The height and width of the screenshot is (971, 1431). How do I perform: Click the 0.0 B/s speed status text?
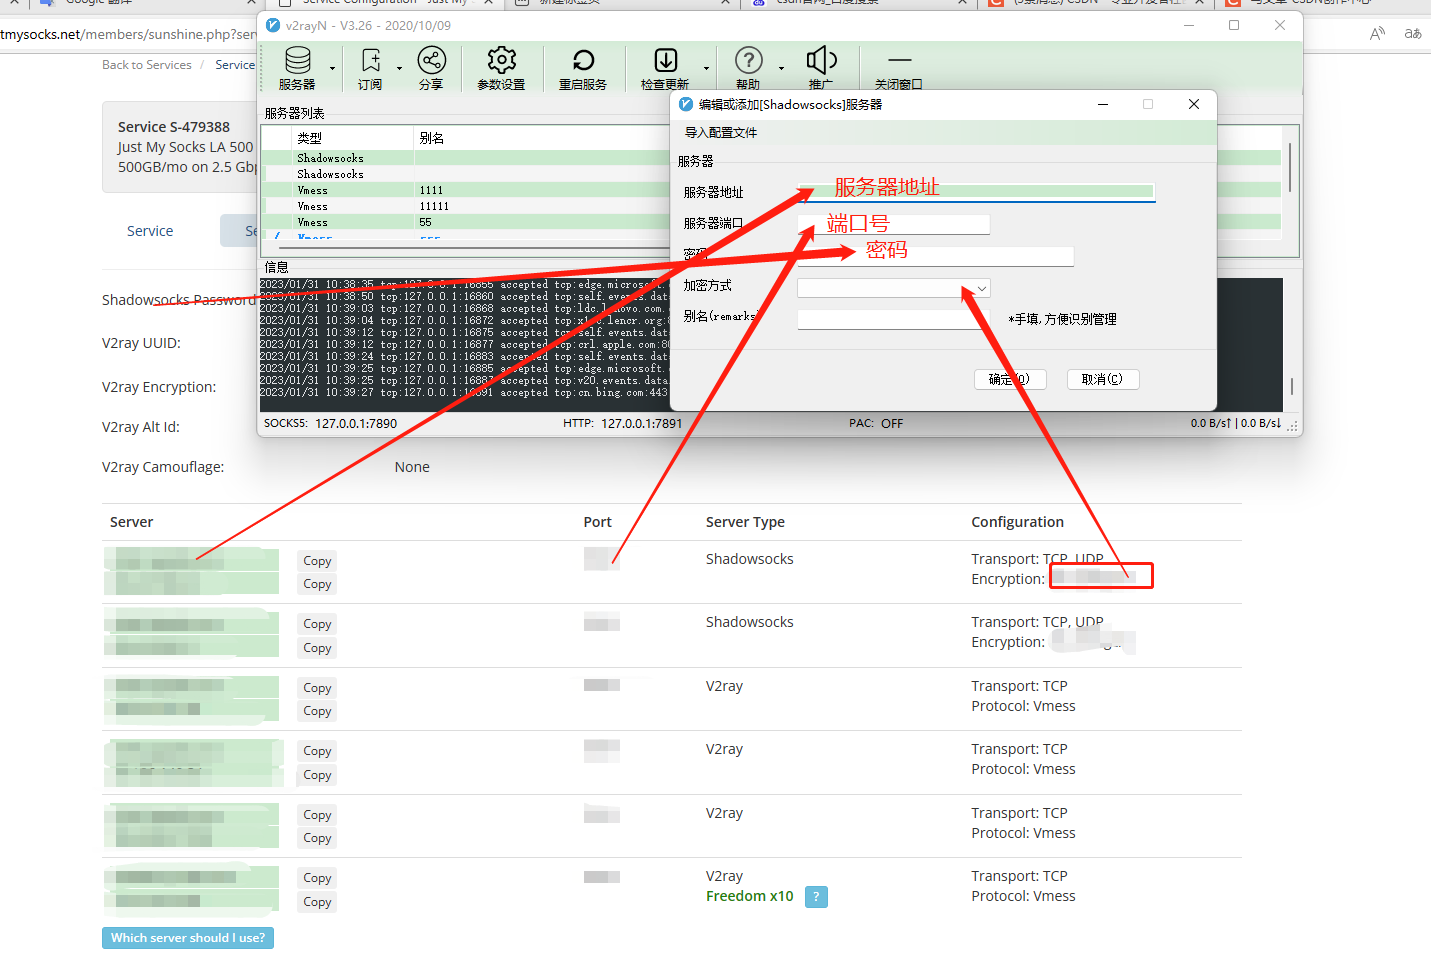coord(1235,424)
